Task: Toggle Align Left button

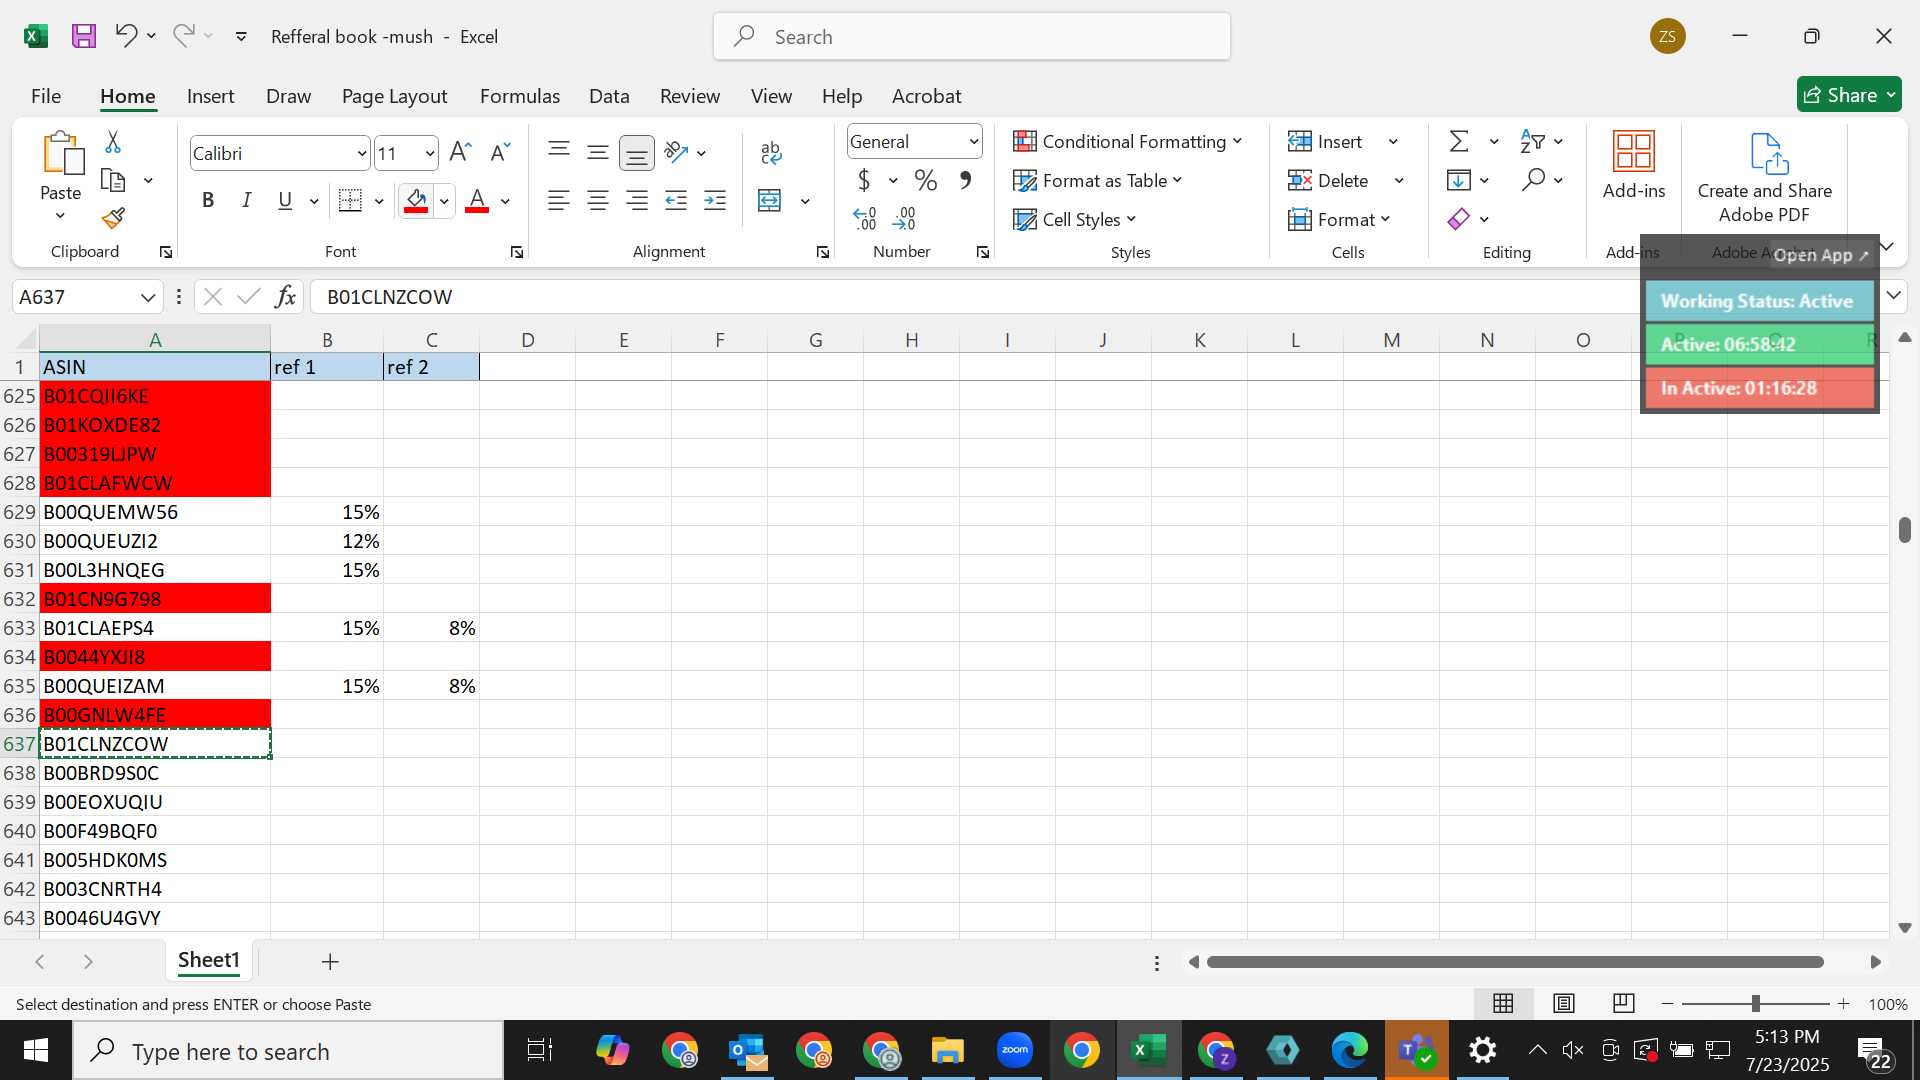Action: (x=559, y=200)
